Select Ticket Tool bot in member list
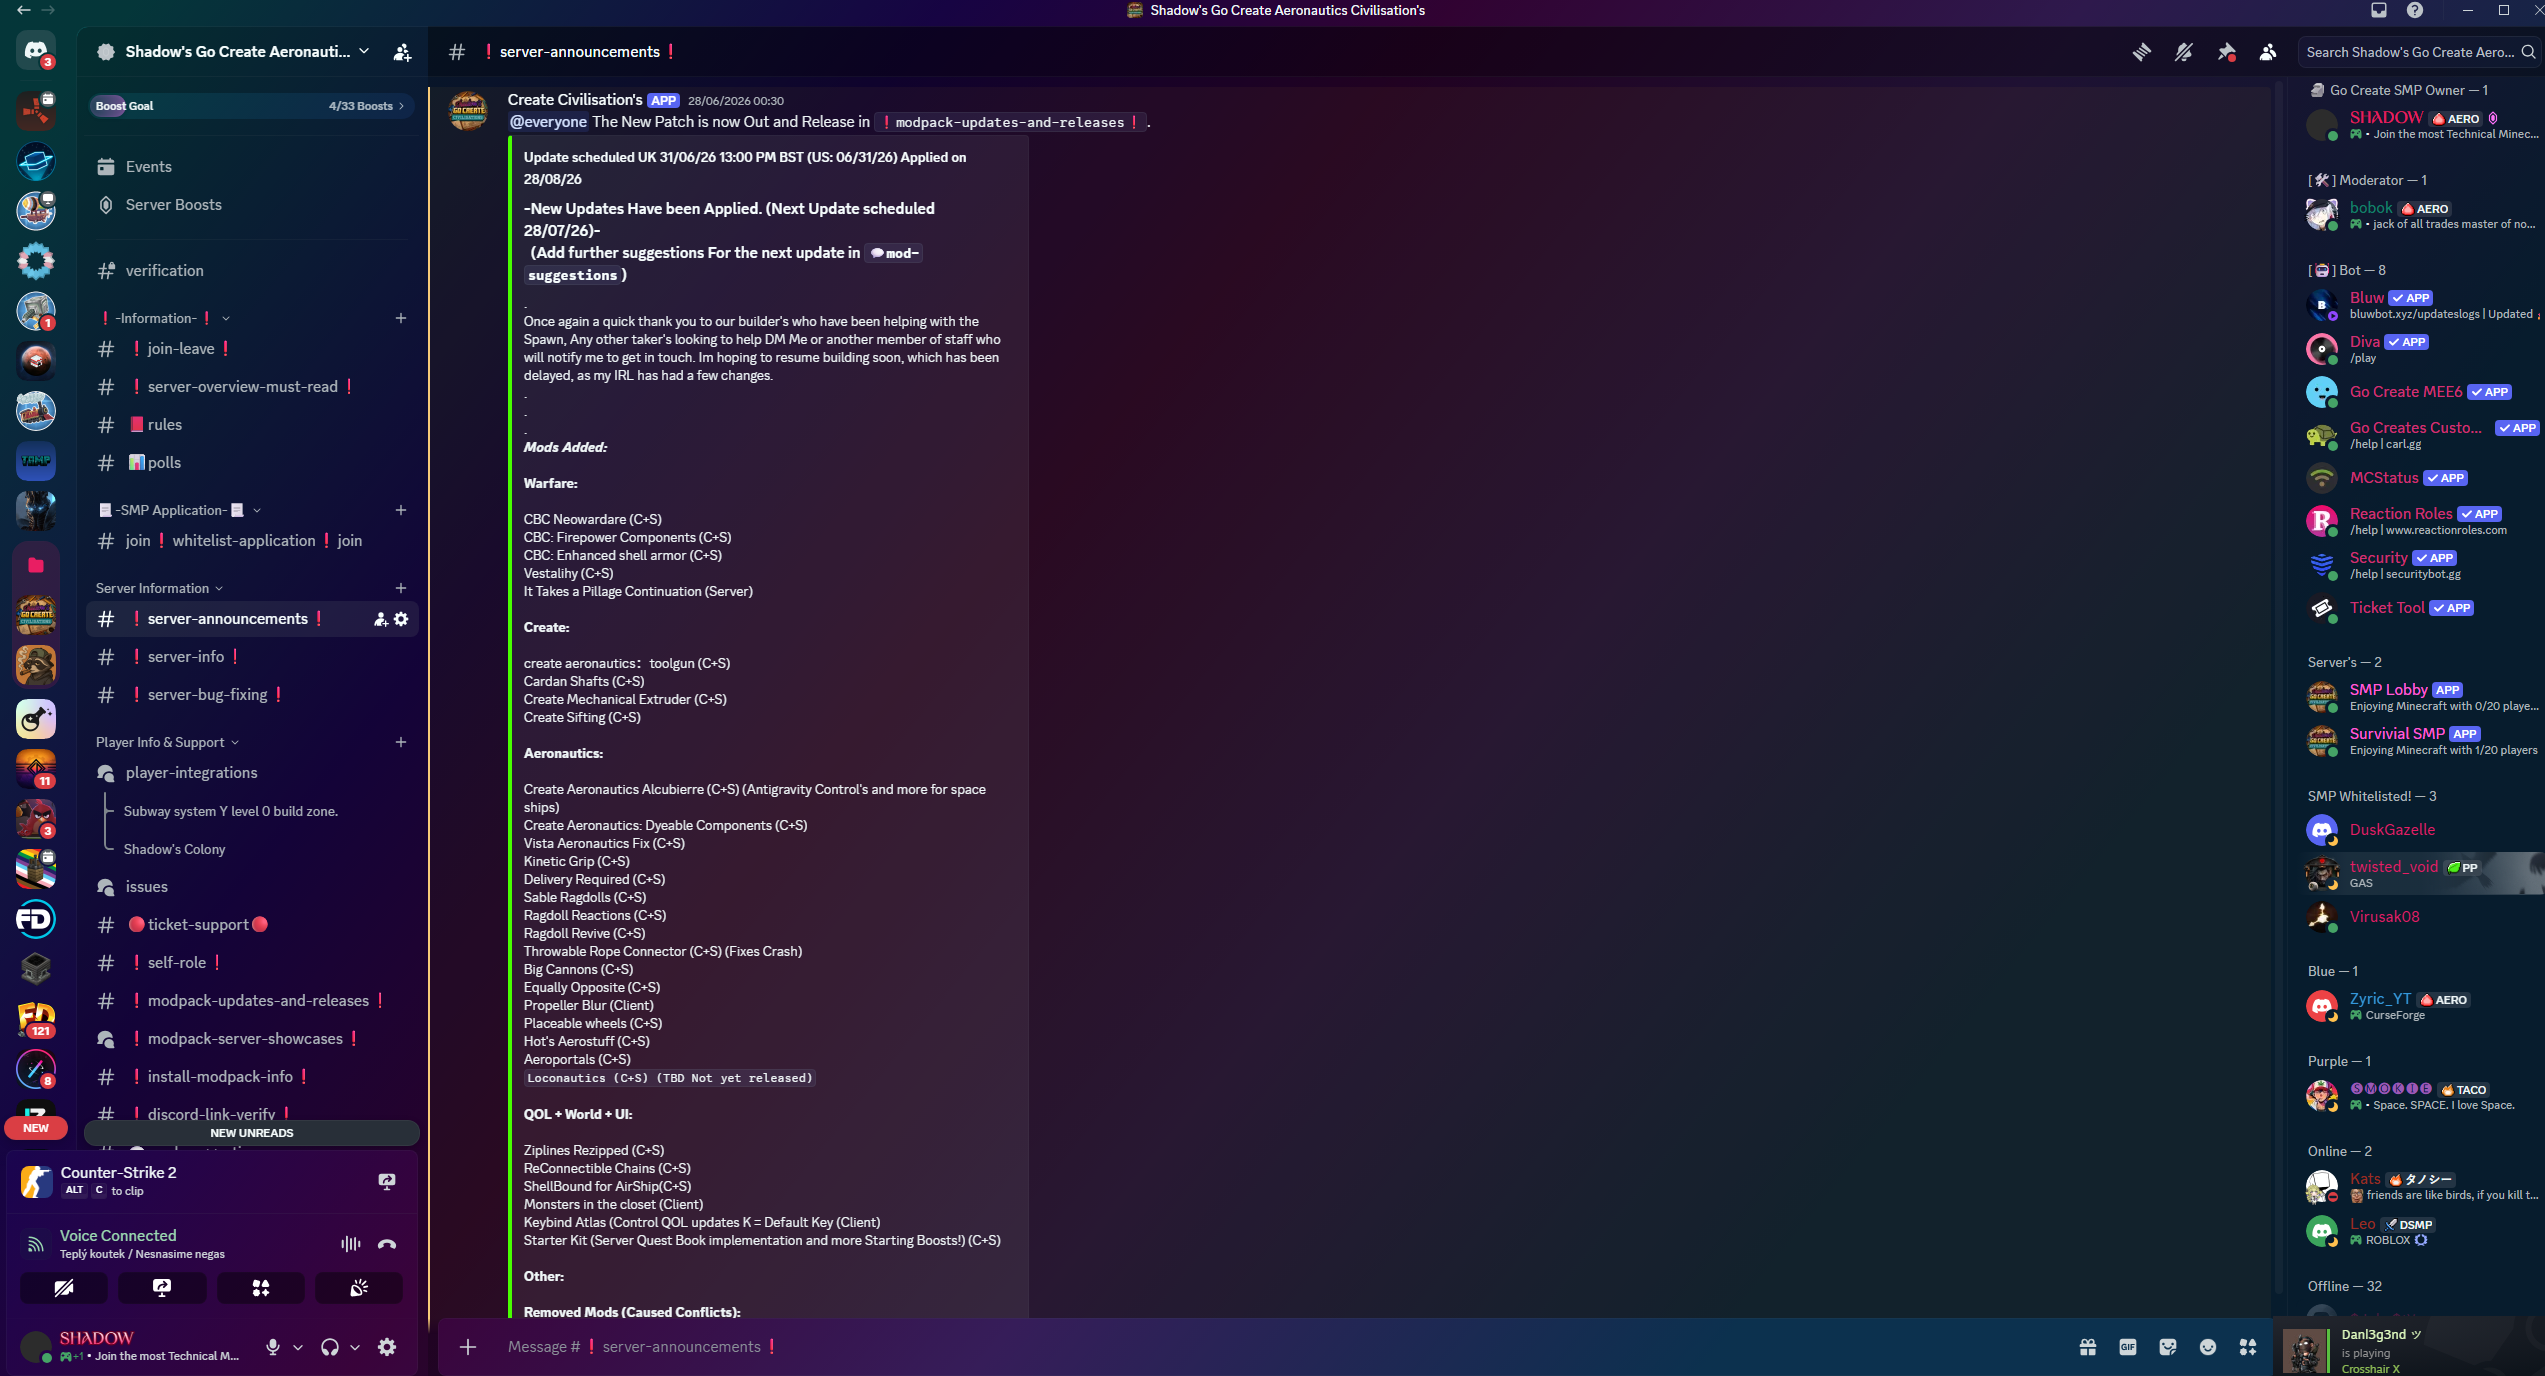Screen dimensions: 2545x1376 (x=2420, y=608)
